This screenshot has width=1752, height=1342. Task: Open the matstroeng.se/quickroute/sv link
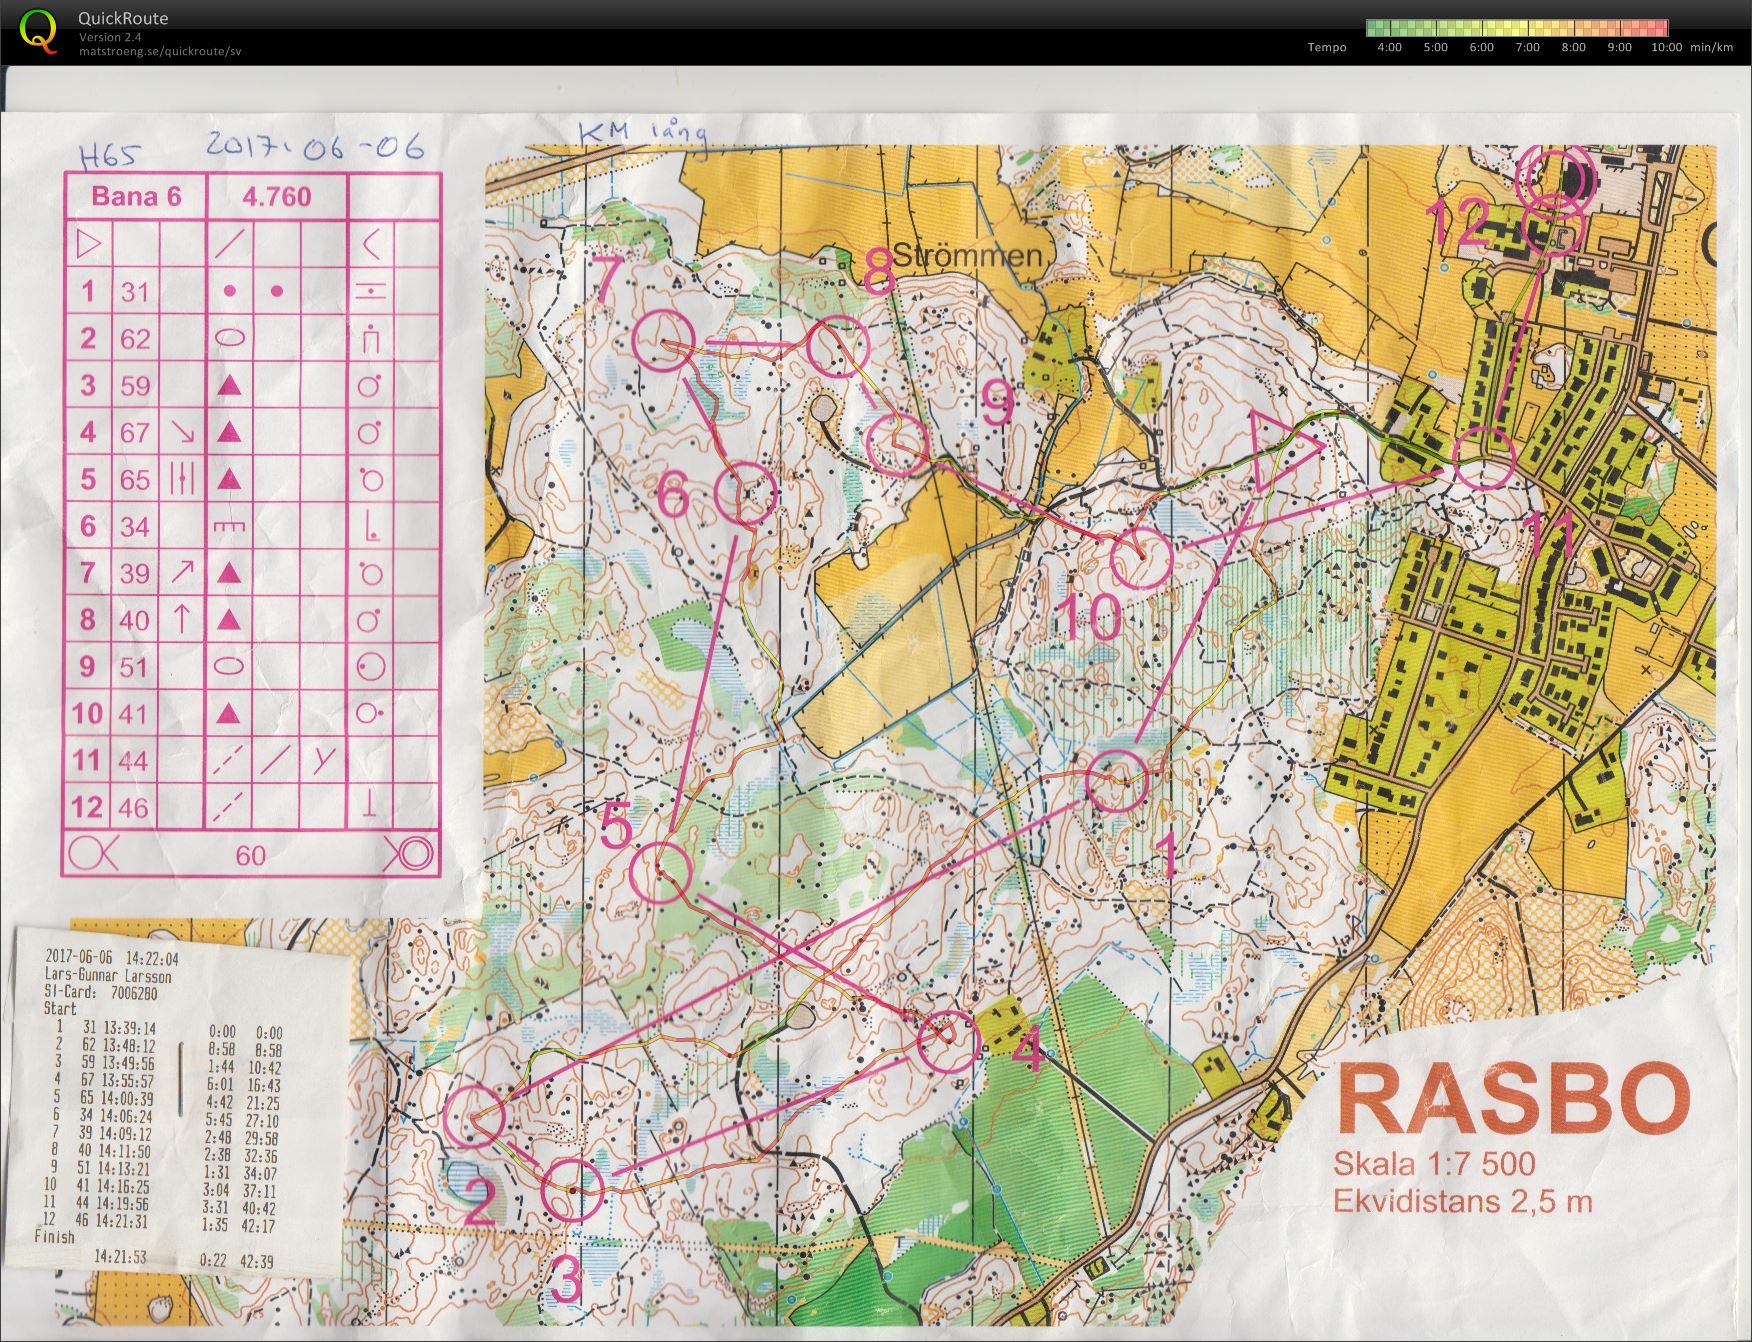pyautogui.click(x=160, y=51)
